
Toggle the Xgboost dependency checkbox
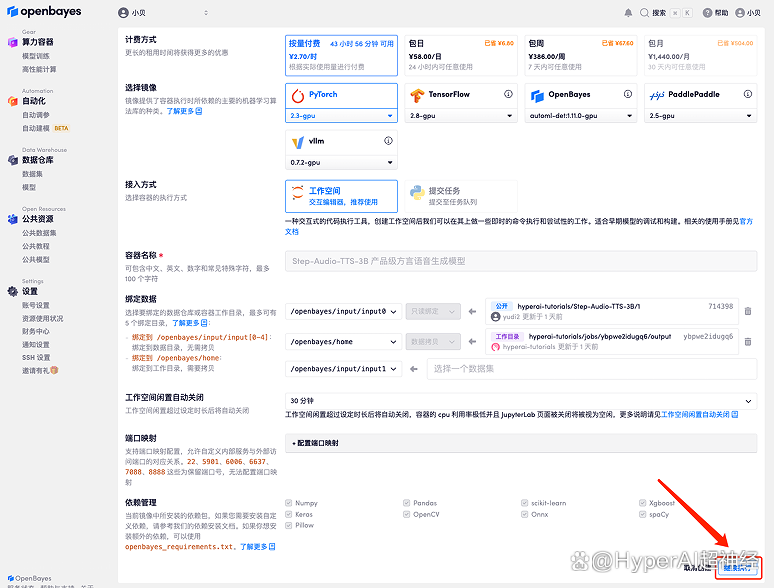[x=642, y=503]
